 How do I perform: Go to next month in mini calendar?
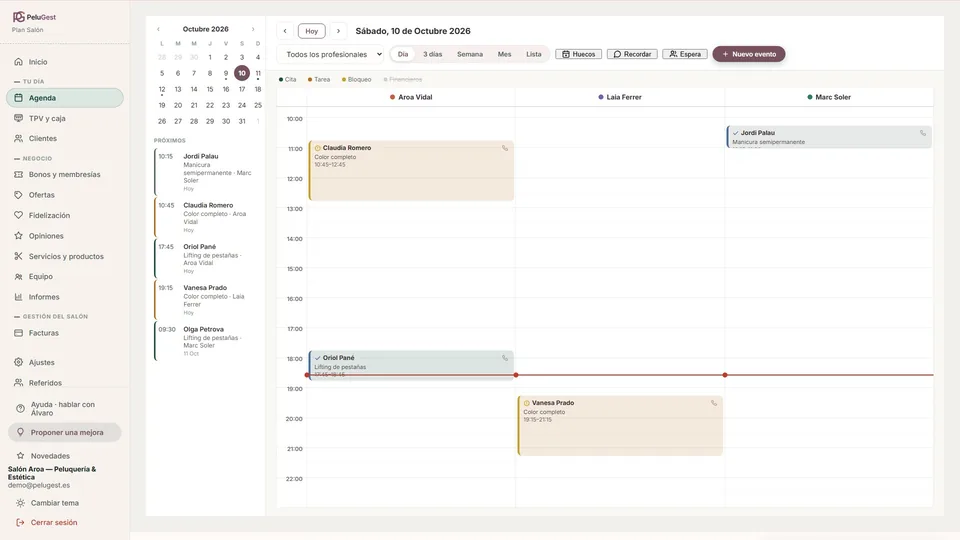coord(253,29)
